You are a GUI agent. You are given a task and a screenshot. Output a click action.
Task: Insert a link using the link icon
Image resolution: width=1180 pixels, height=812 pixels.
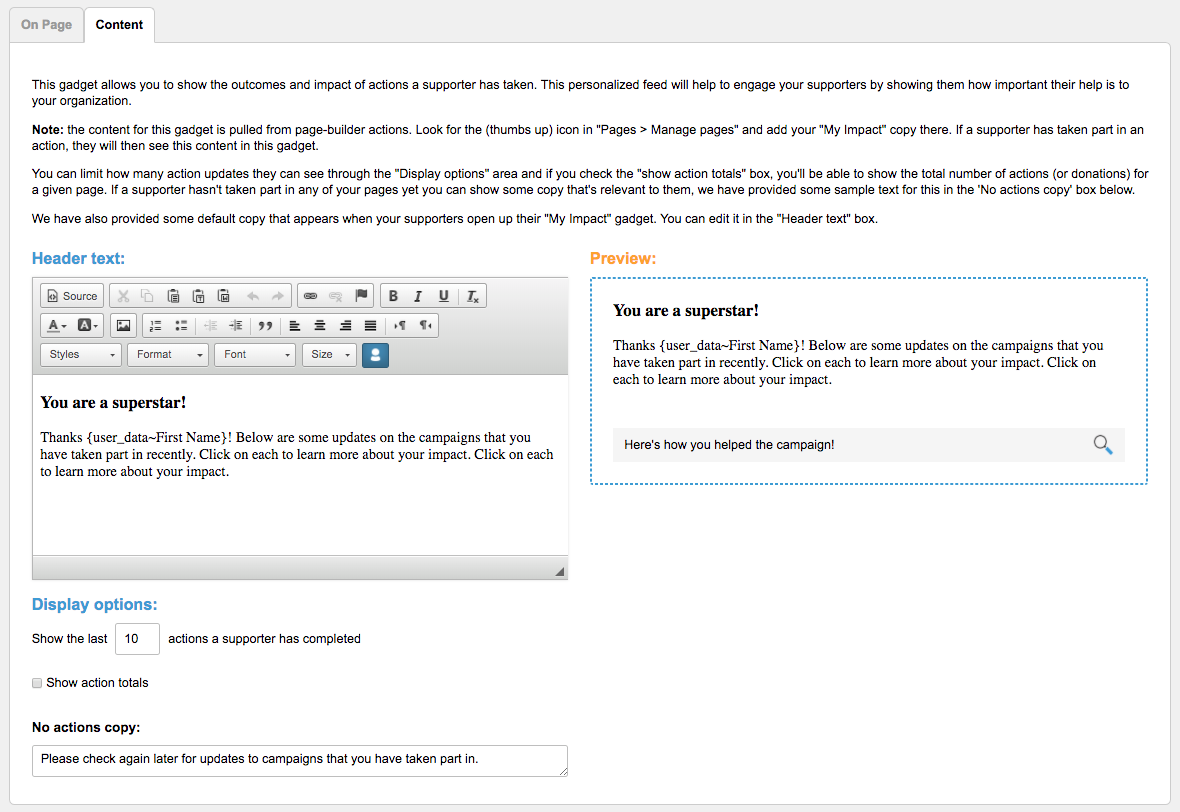pos(310,296)
